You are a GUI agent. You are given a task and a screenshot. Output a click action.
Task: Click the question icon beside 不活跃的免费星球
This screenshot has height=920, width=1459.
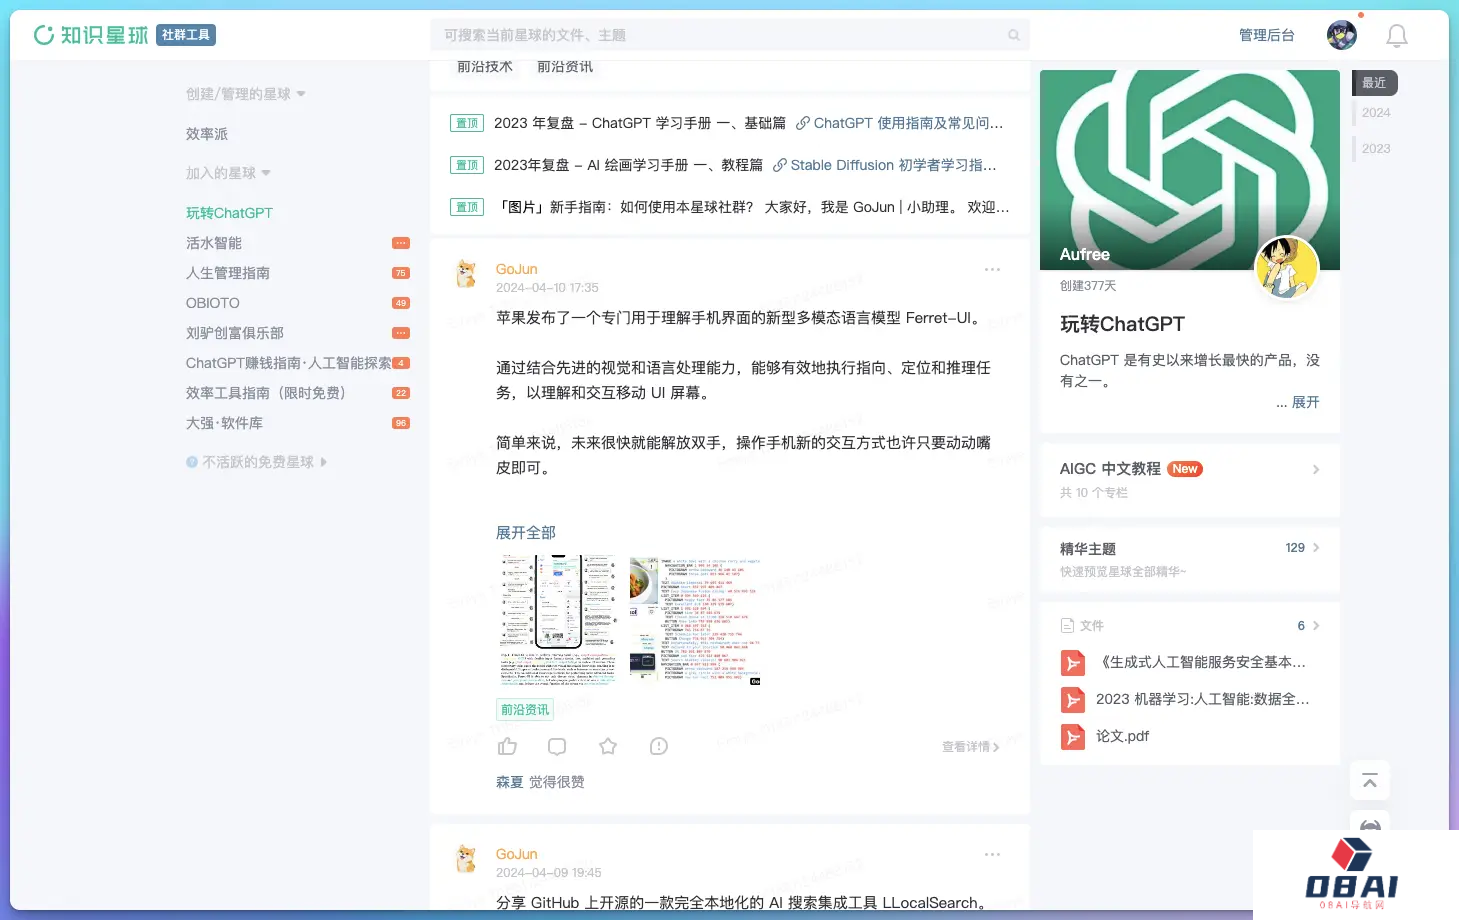191,462
